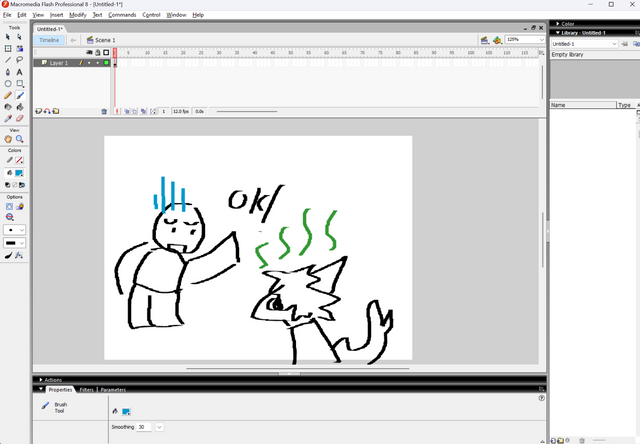The image size is (640, 444).
Task: Toggle Lock All Layers padlock icon
Action: 98,52
